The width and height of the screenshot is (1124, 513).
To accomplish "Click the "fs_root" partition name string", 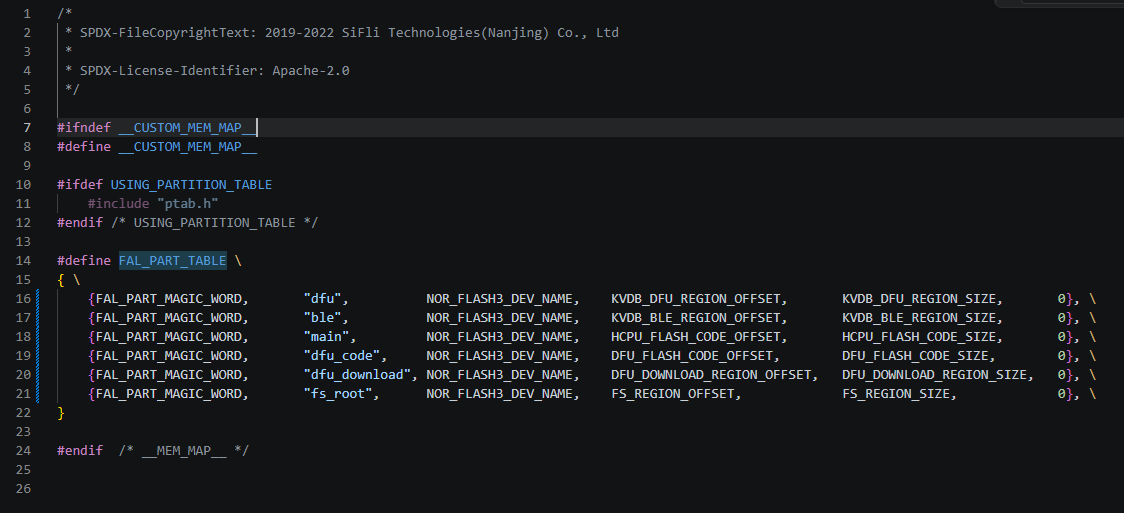I will 340,394.
